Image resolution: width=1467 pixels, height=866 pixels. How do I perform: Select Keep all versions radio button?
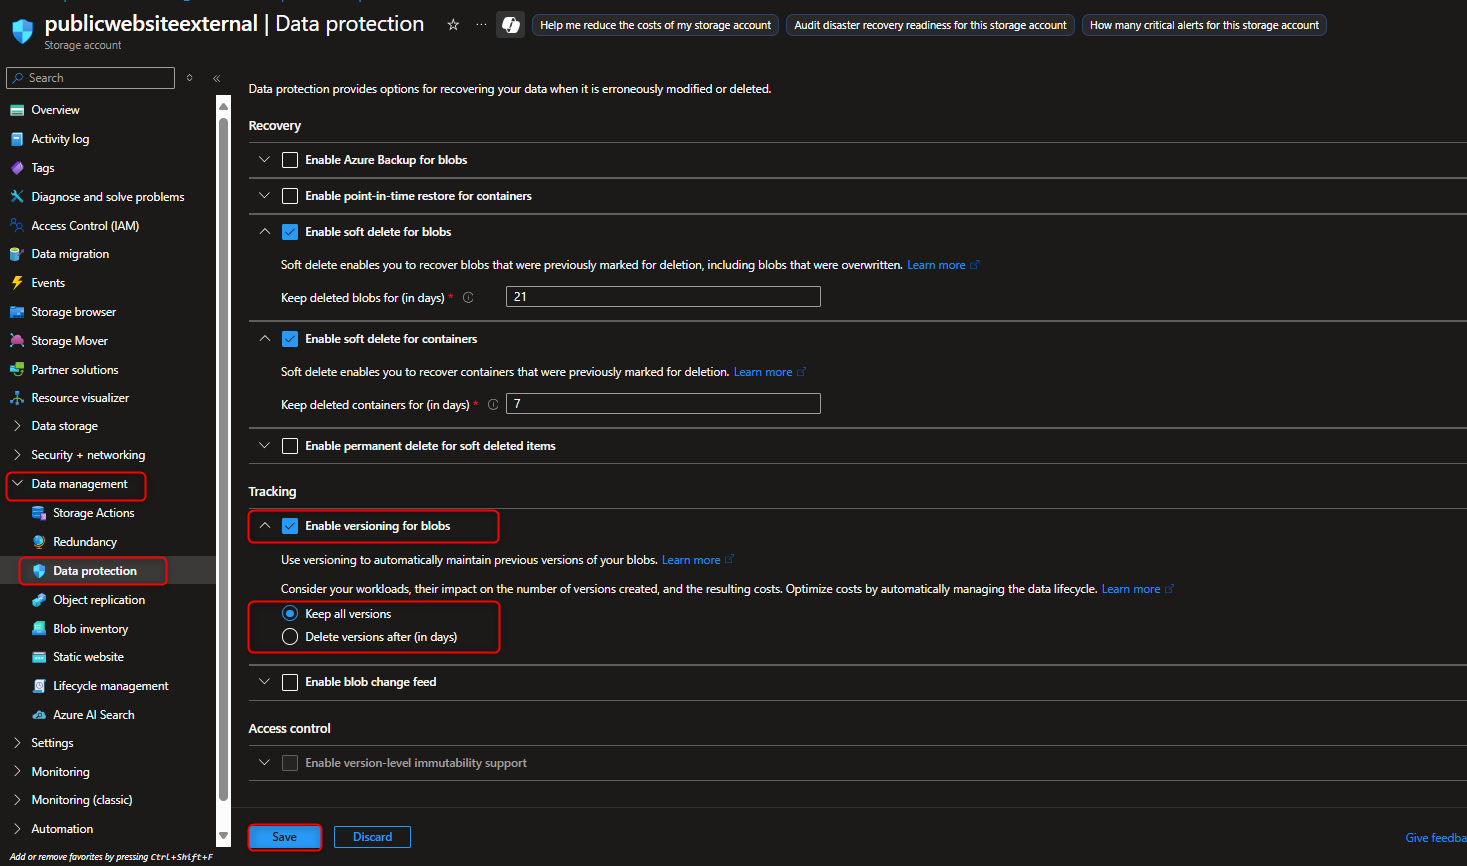click(290, 614)
